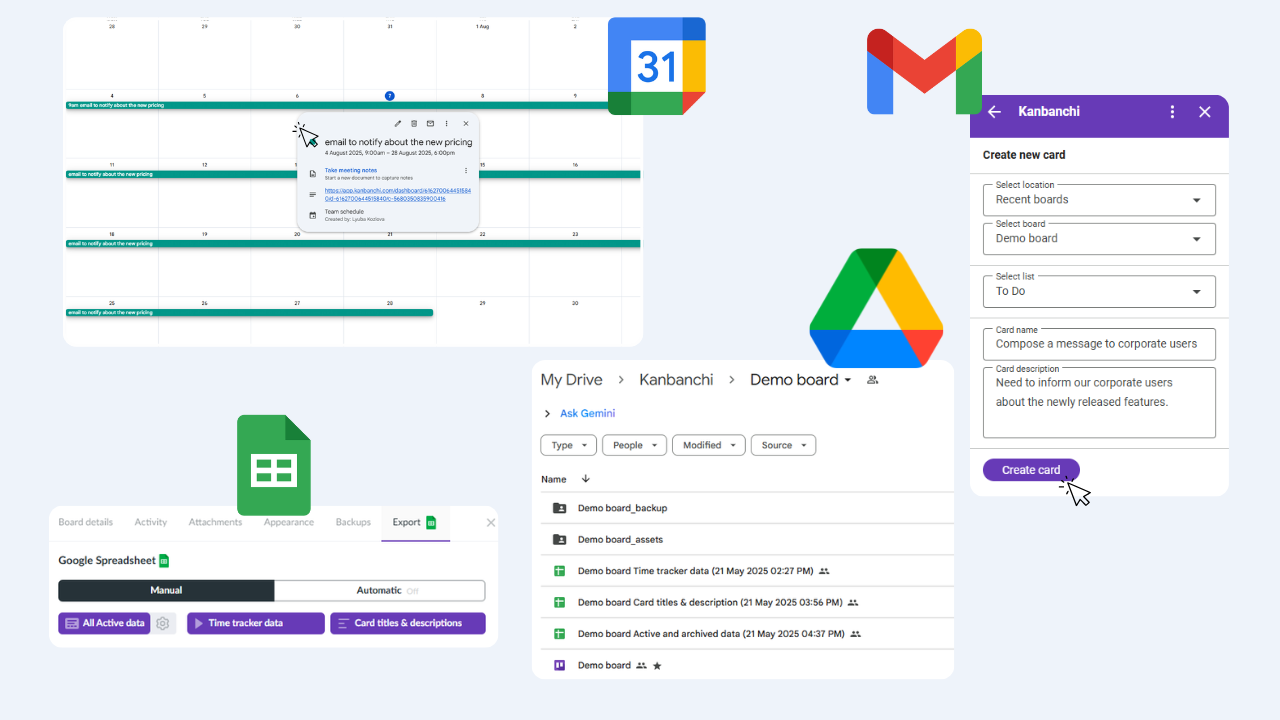Close the Kanbanchi add-on panel

click(x=1205, y=112)
